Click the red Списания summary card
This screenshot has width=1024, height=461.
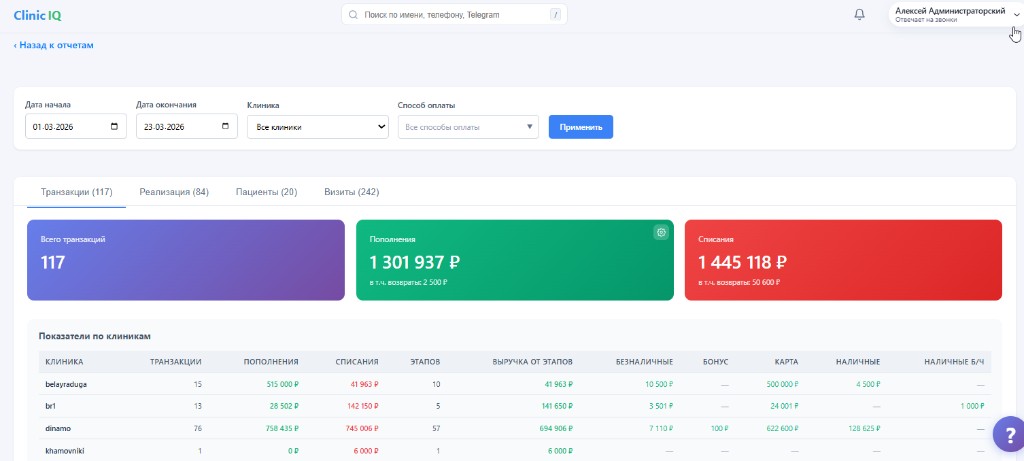pyautogui.click(x=843, y=260)
